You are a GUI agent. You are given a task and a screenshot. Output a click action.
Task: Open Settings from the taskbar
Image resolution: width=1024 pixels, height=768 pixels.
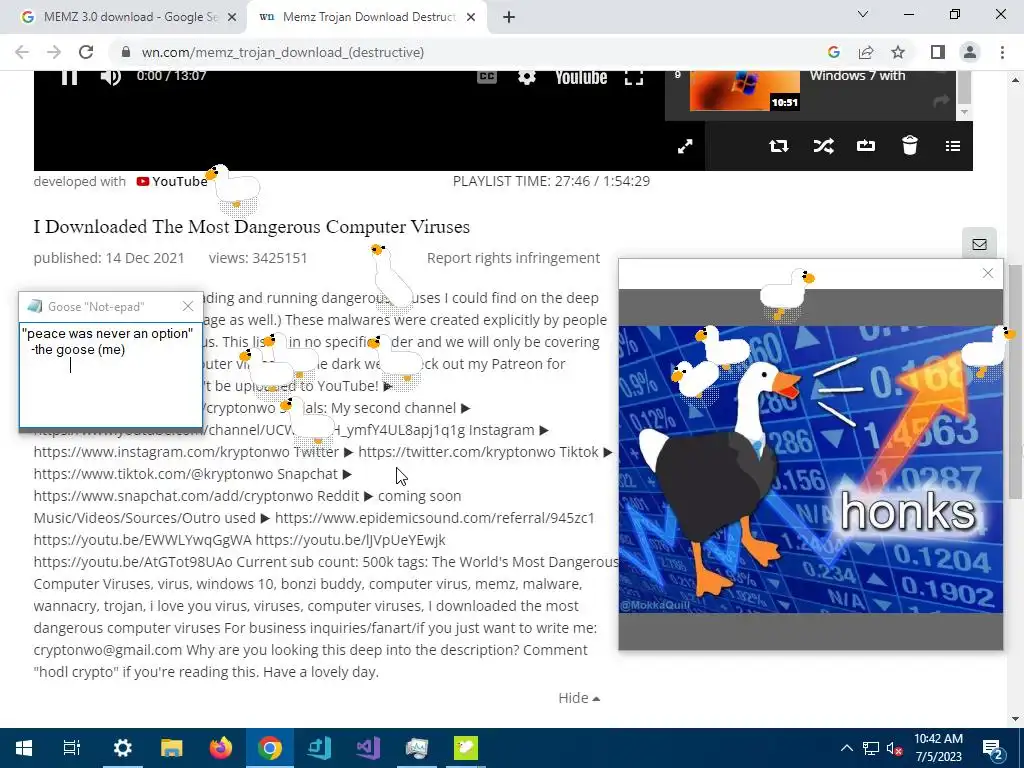point(123,748)
